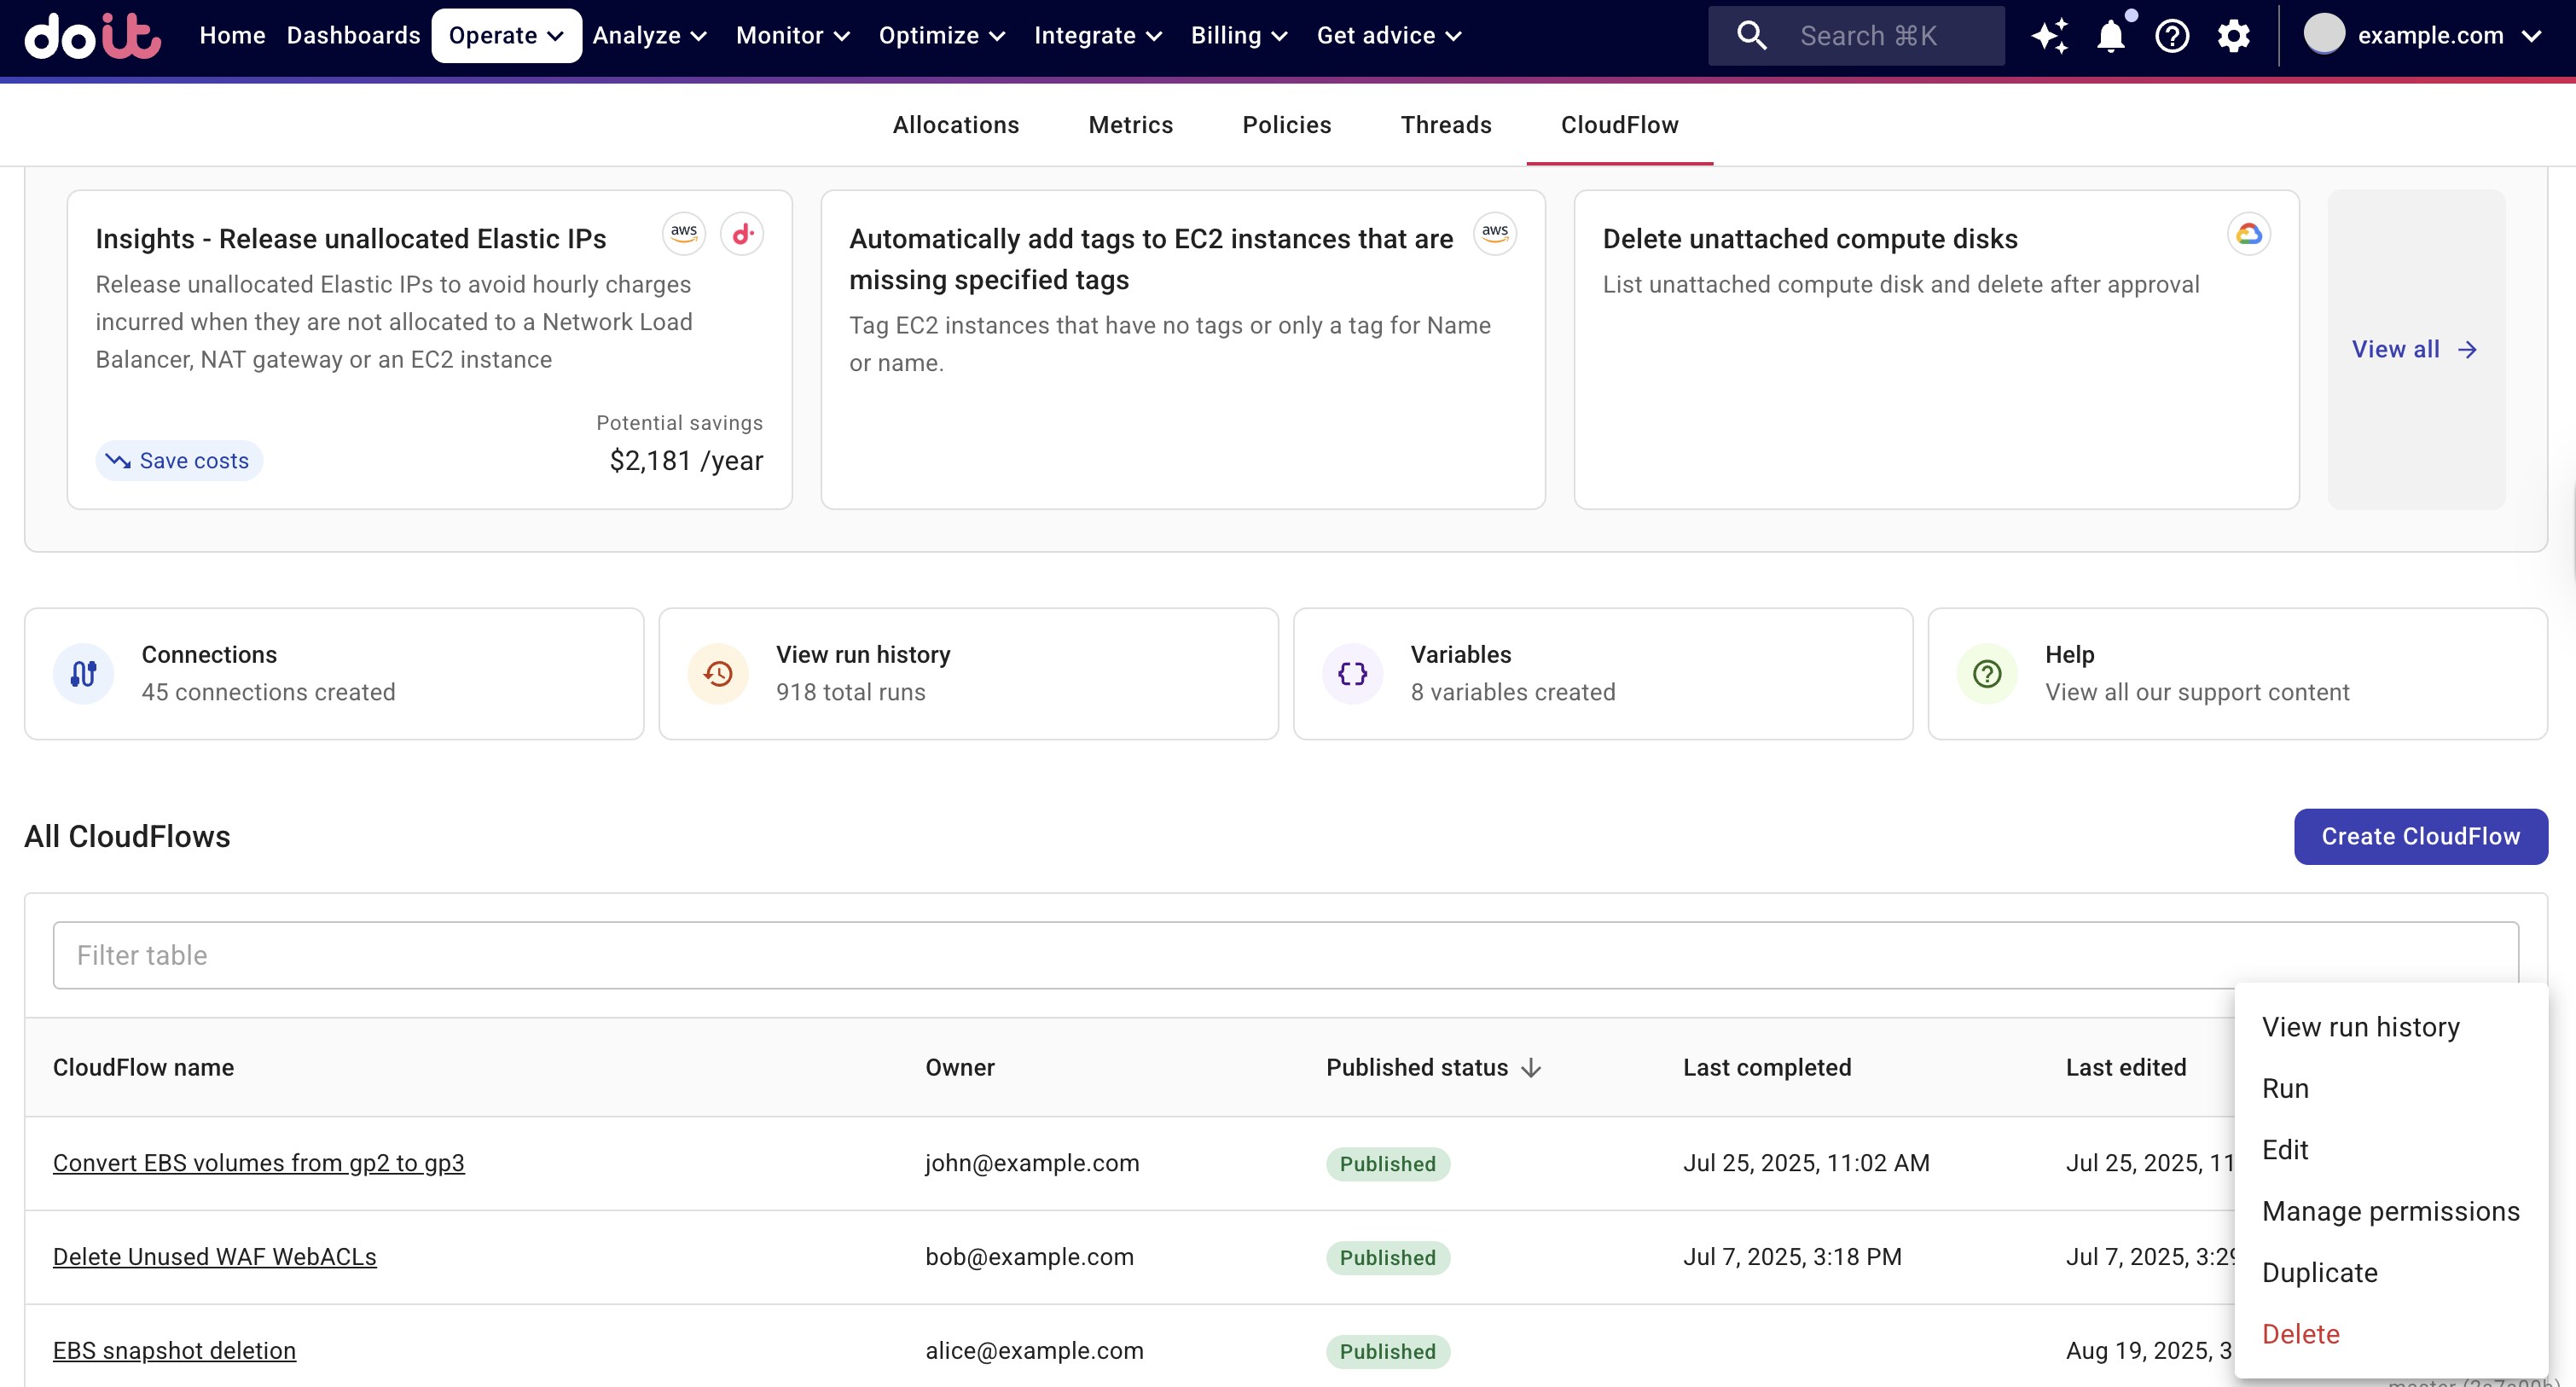Click the help question mark icon

click(x=2172, y=35)
